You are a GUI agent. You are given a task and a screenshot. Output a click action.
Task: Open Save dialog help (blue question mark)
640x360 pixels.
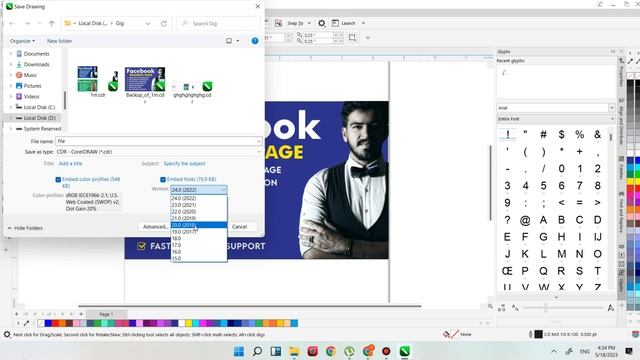click(x=255, y=41)
